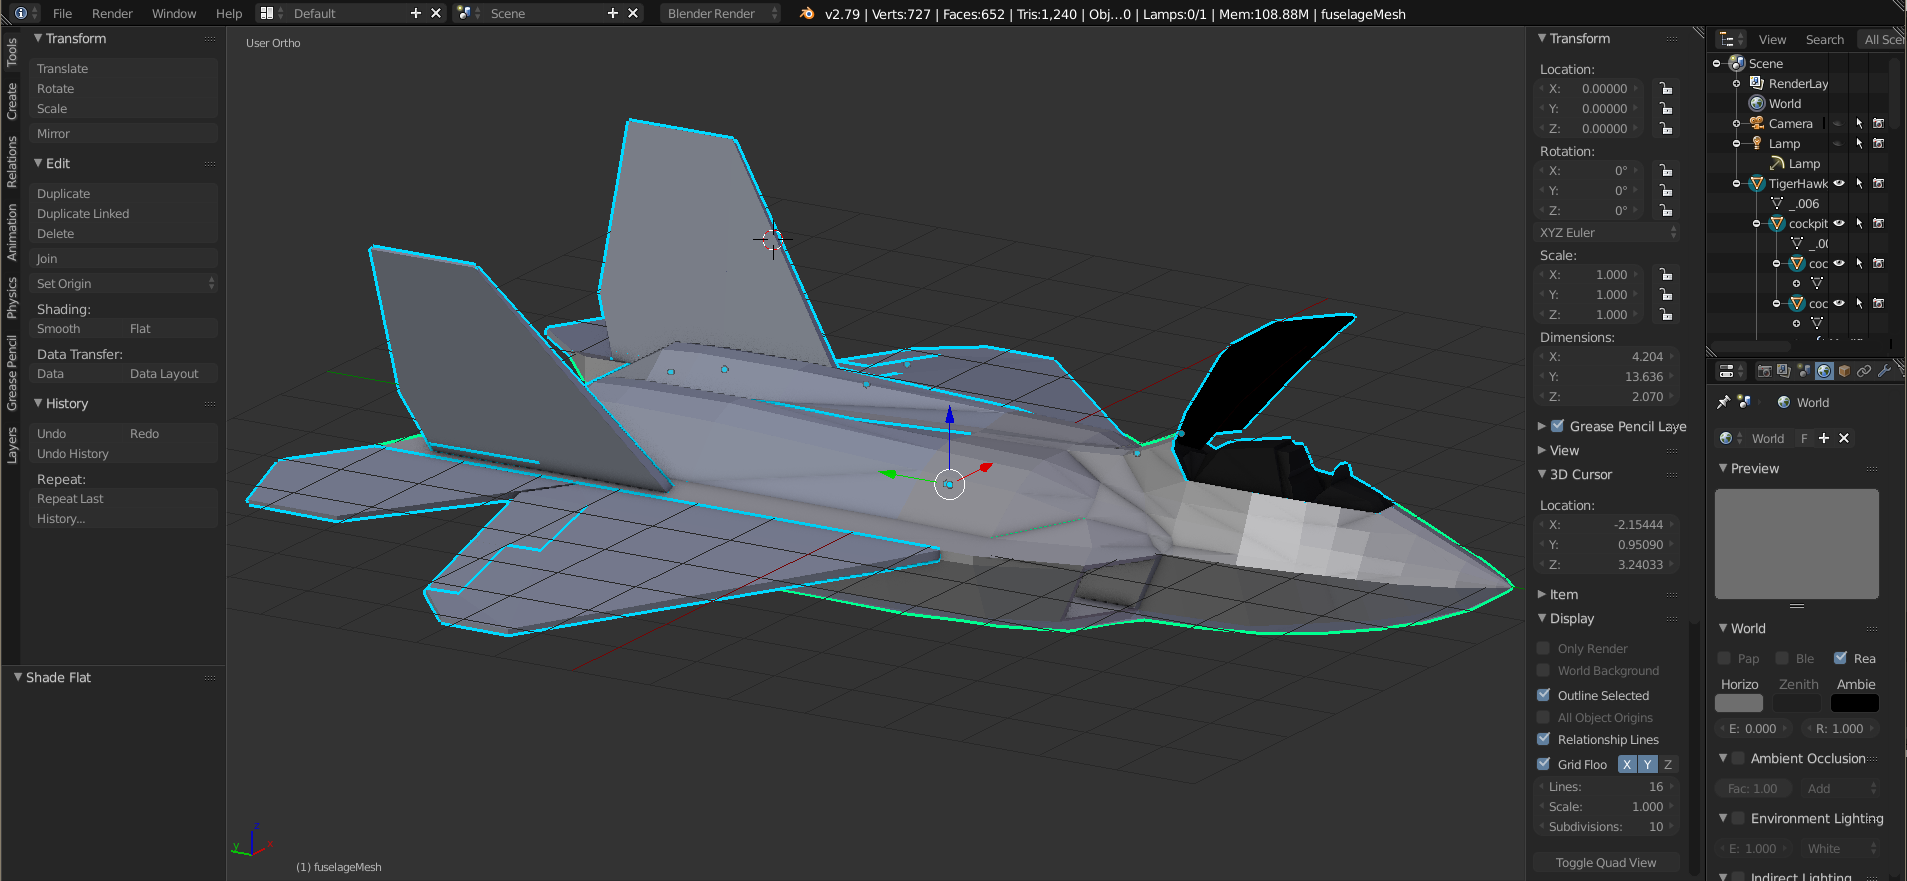
Task: Lock the Scale Y padlock icon
Action: coord(1666,295)
